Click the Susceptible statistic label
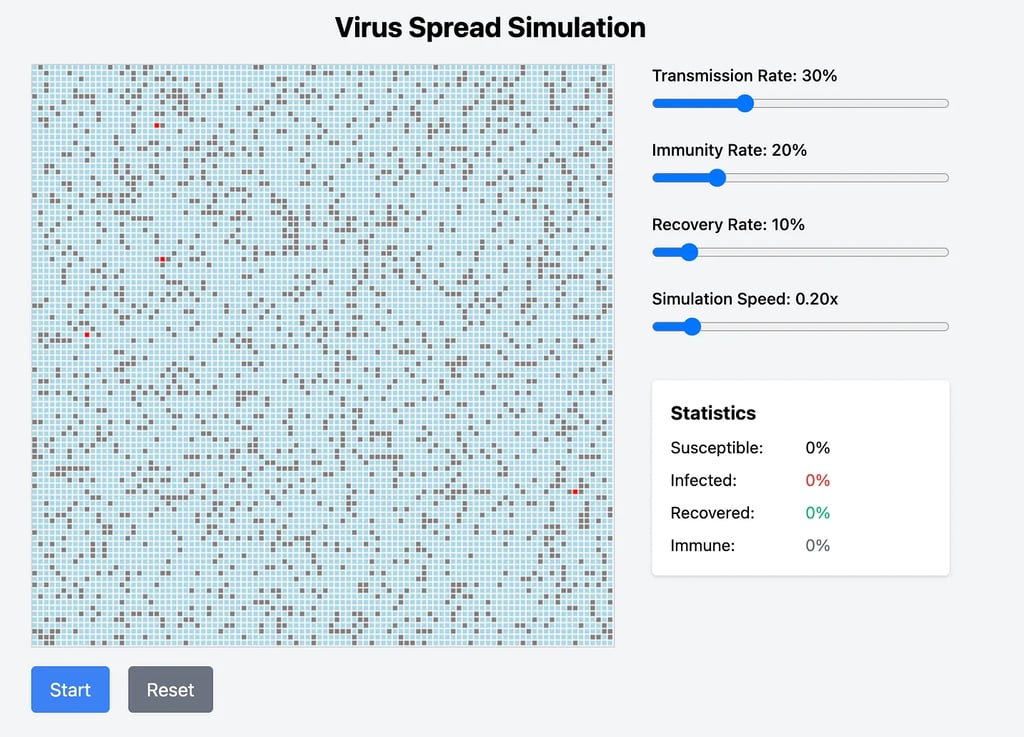 click(x=716, y=448)
